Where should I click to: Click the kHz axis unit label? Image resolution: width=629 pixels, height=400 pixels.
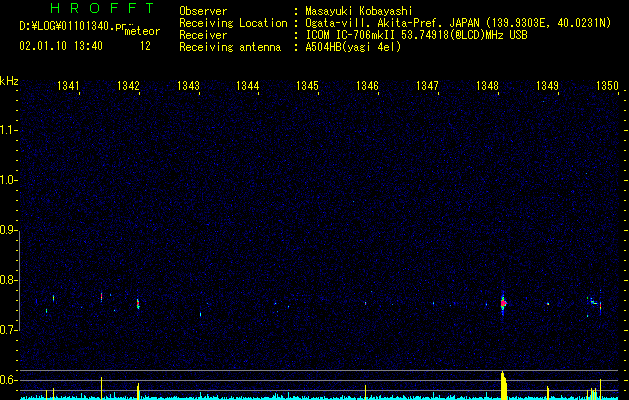(x=9, y=81)
